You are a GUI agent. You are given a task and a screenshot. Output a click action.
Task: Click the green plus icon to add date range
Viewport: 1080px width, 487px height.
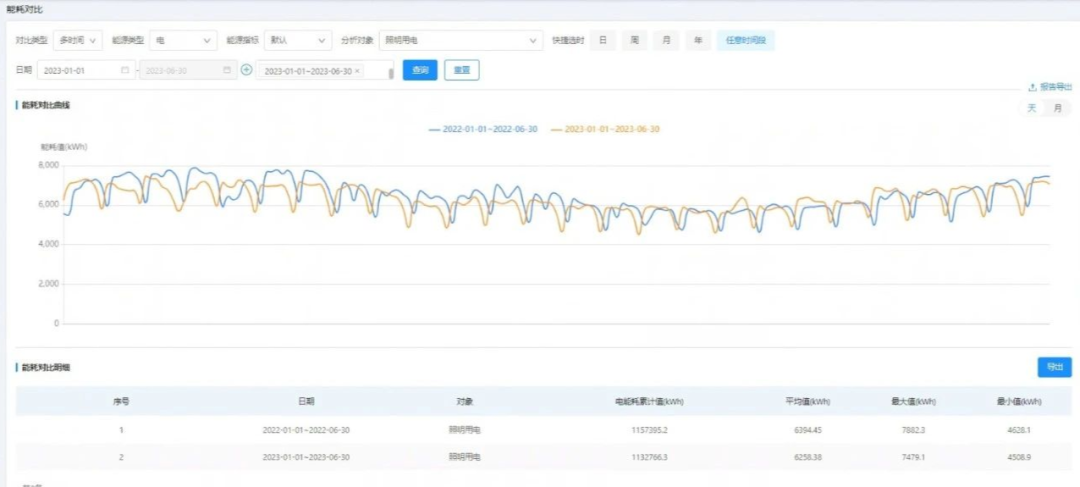(x=246, y=70)
